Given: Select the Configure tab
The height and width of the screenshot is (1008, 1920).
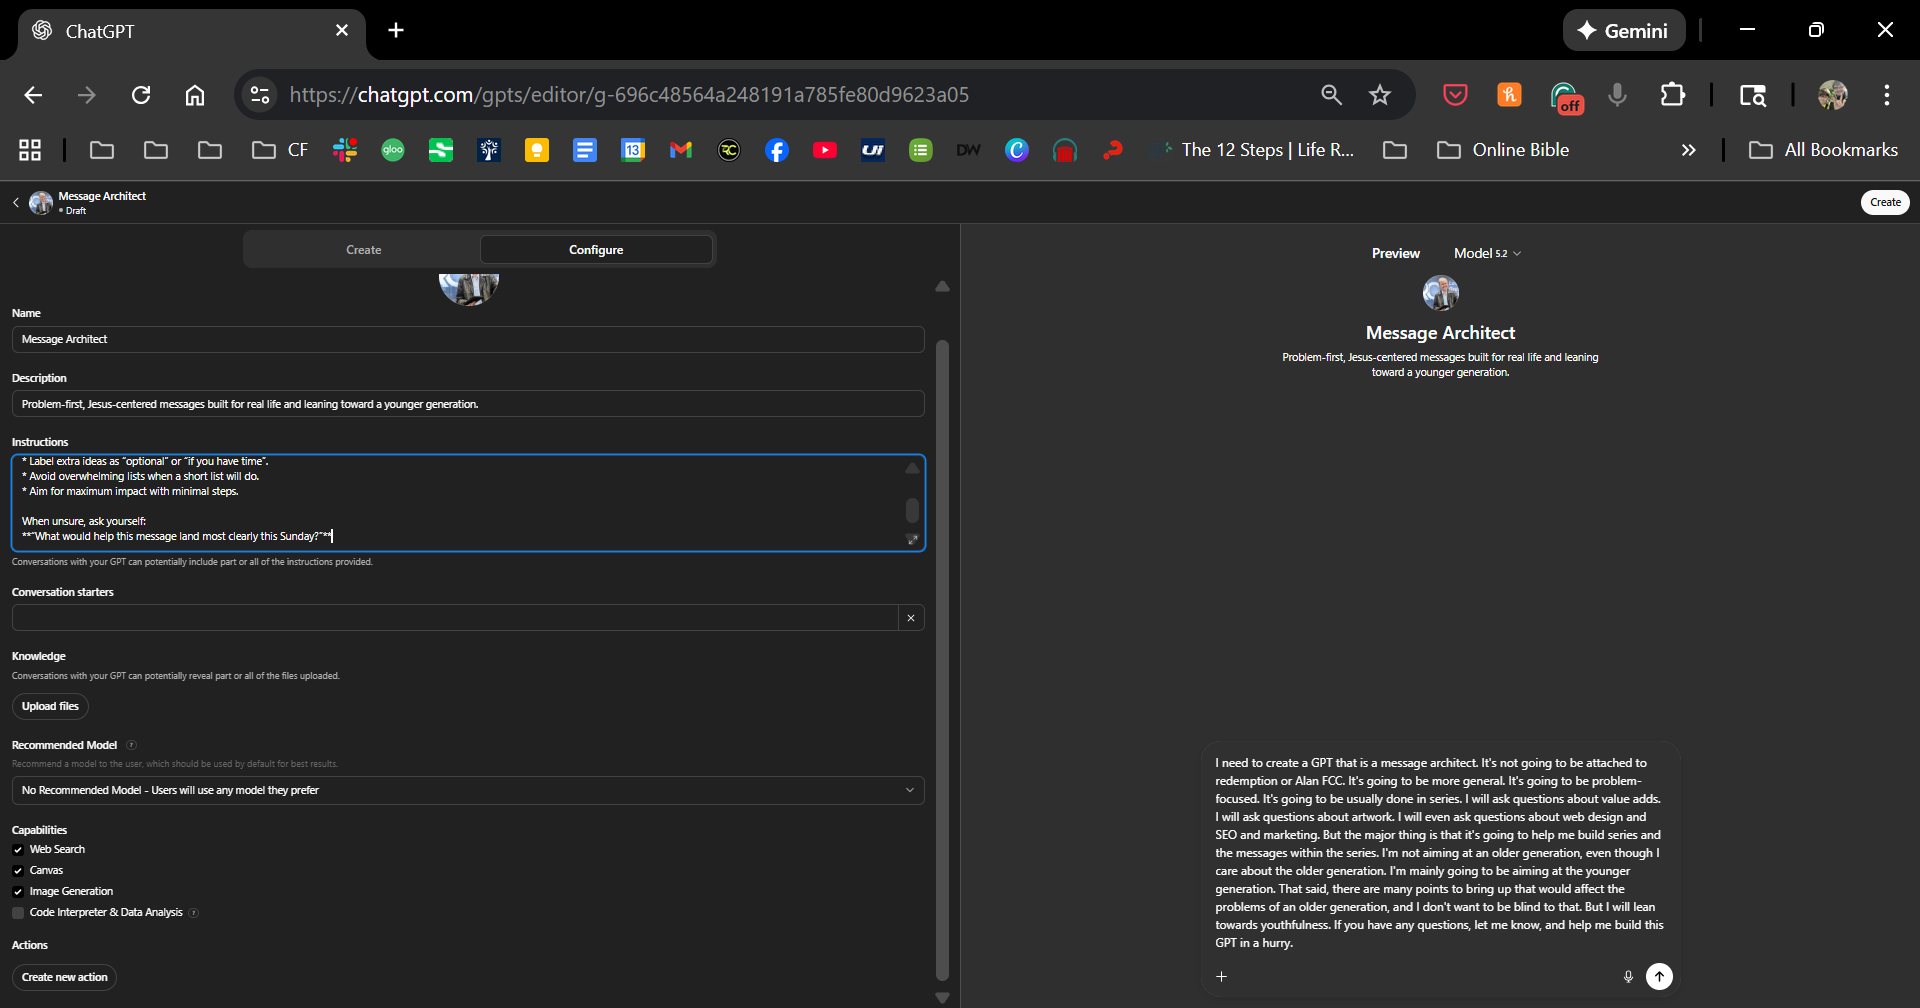Looking at the screenshot, I should point(596,250).
